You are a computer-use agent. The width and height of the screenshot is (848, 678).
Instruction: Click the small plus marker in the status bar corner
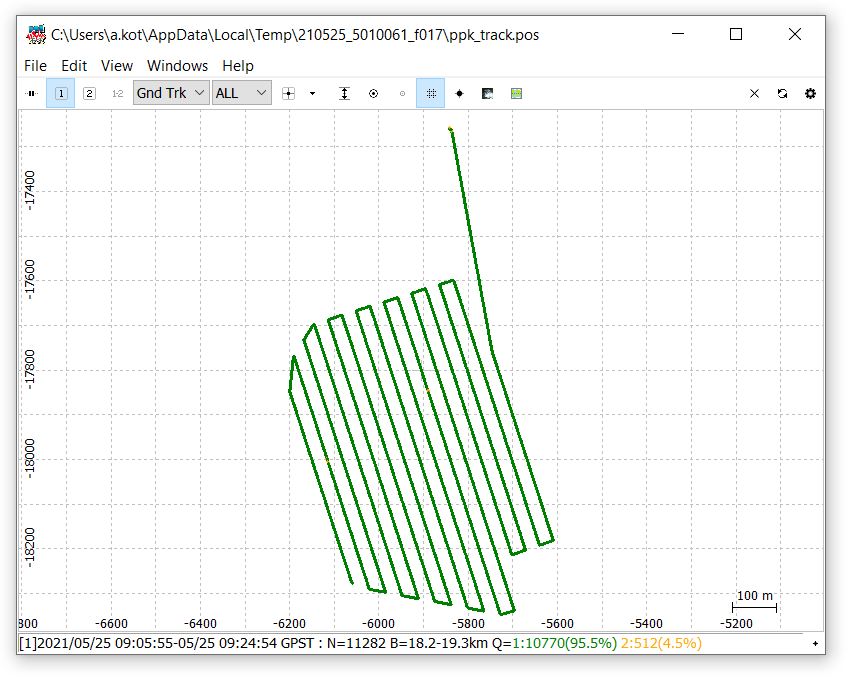click(x=815, y=643)
